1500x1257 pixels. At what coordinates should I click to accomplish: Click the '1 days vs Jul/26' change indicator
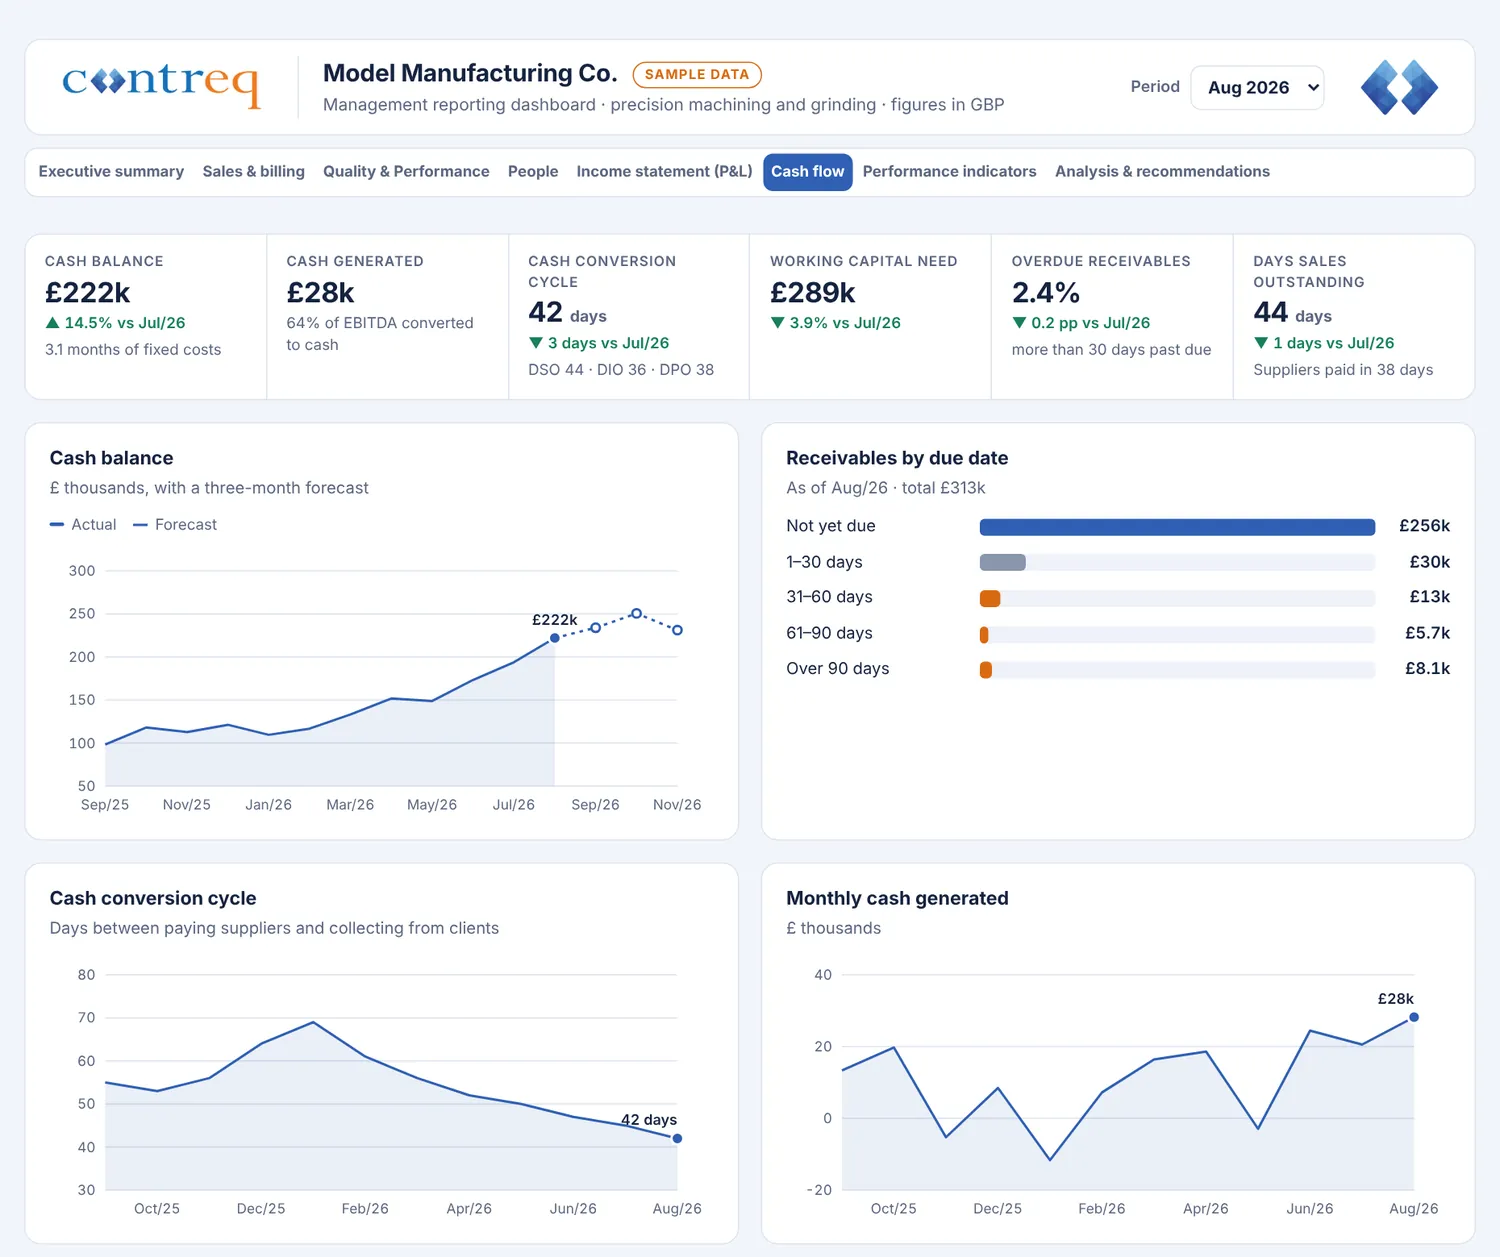[x=1324, y=343]
